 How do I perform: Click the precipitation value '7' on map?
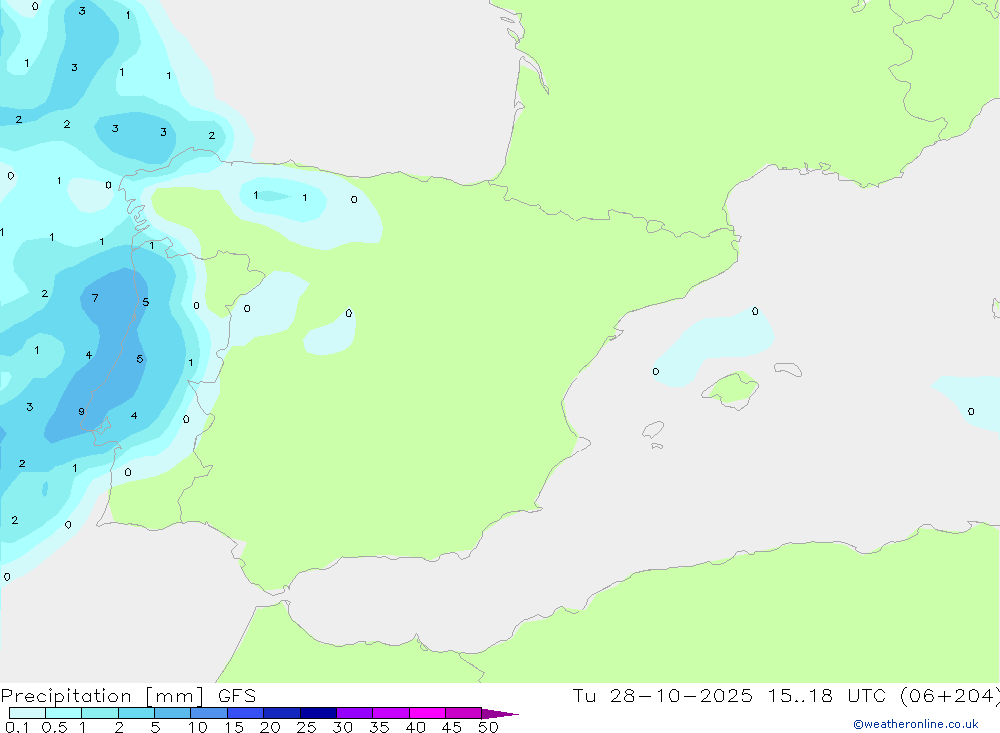95,298
